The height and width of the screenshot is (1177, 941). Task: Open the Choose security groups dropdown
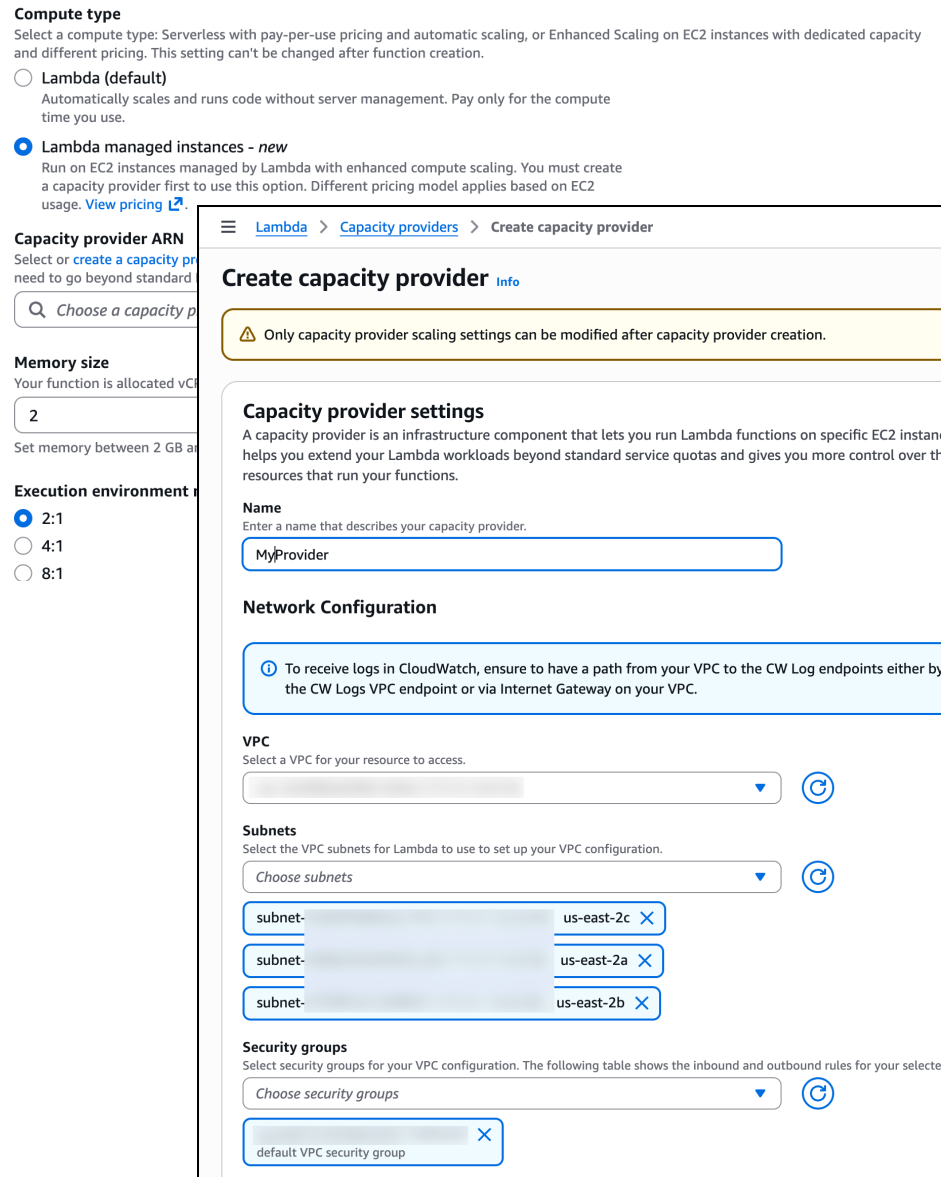(511, 1093)
